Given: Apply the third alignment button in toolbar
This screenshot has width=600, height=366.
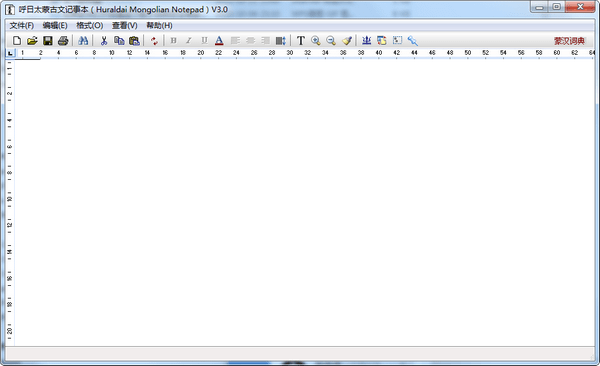Looking at the screenshot, I should tap(265, 41).
